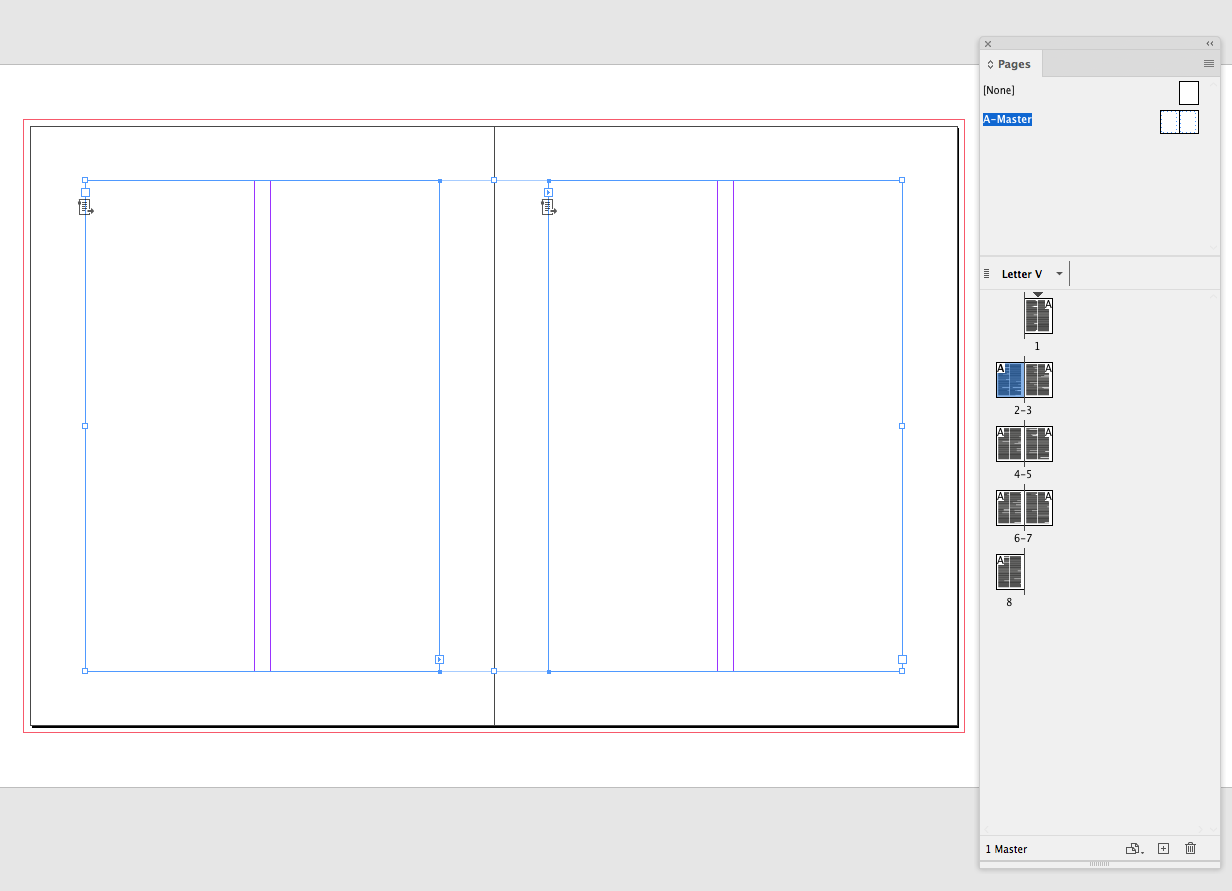The width and height of the screenshot is (1232, 891).
Task: Click the out-port icon at the left frame's bottom
Action: click(439, 659)
